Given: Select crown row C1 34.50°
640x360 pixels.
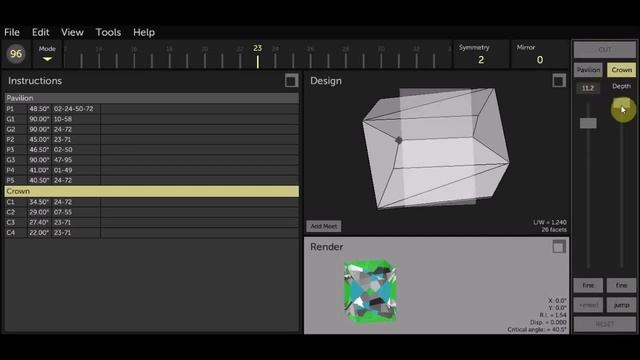Looking at the screenshot, I should [151, 202].
